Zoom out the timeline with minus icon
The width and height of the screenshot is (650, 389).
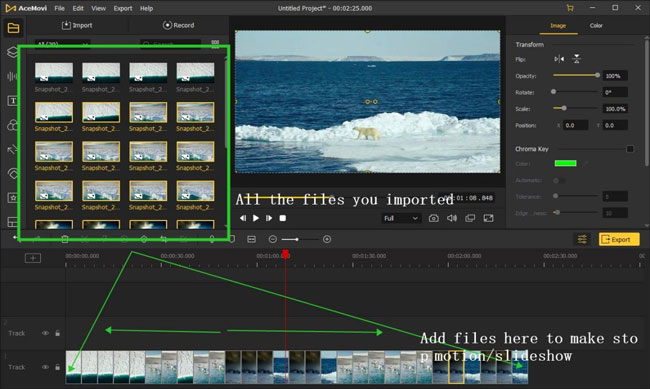click(272, 239)
